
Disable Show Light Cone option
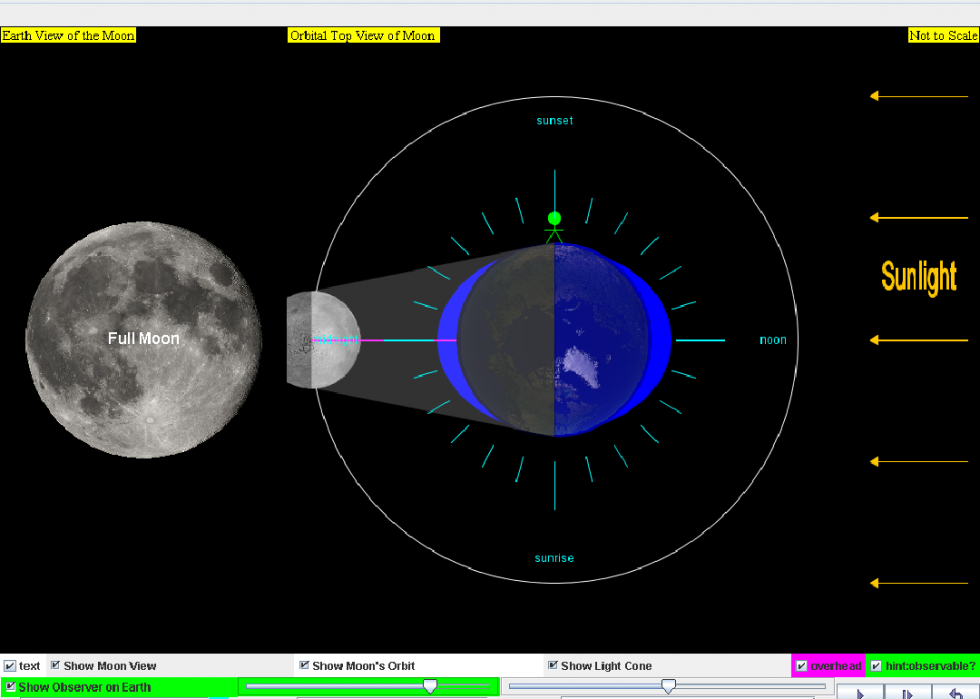552,665
